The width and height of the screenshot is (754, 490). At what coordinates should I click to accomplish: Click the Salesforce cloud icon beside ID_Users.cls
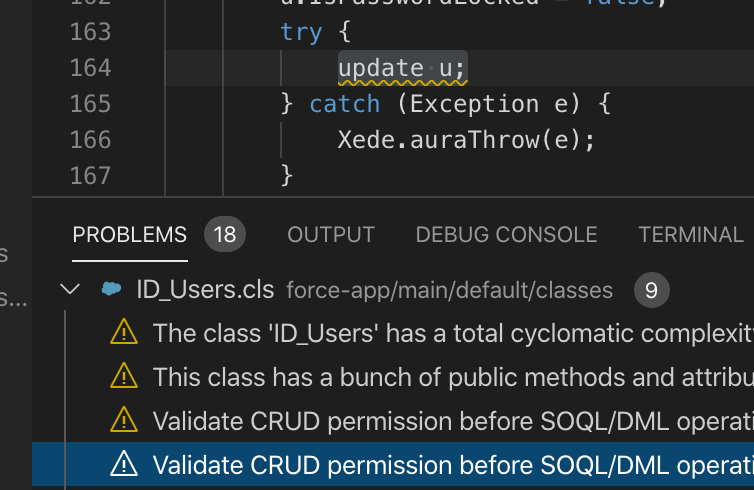(111, 290)
